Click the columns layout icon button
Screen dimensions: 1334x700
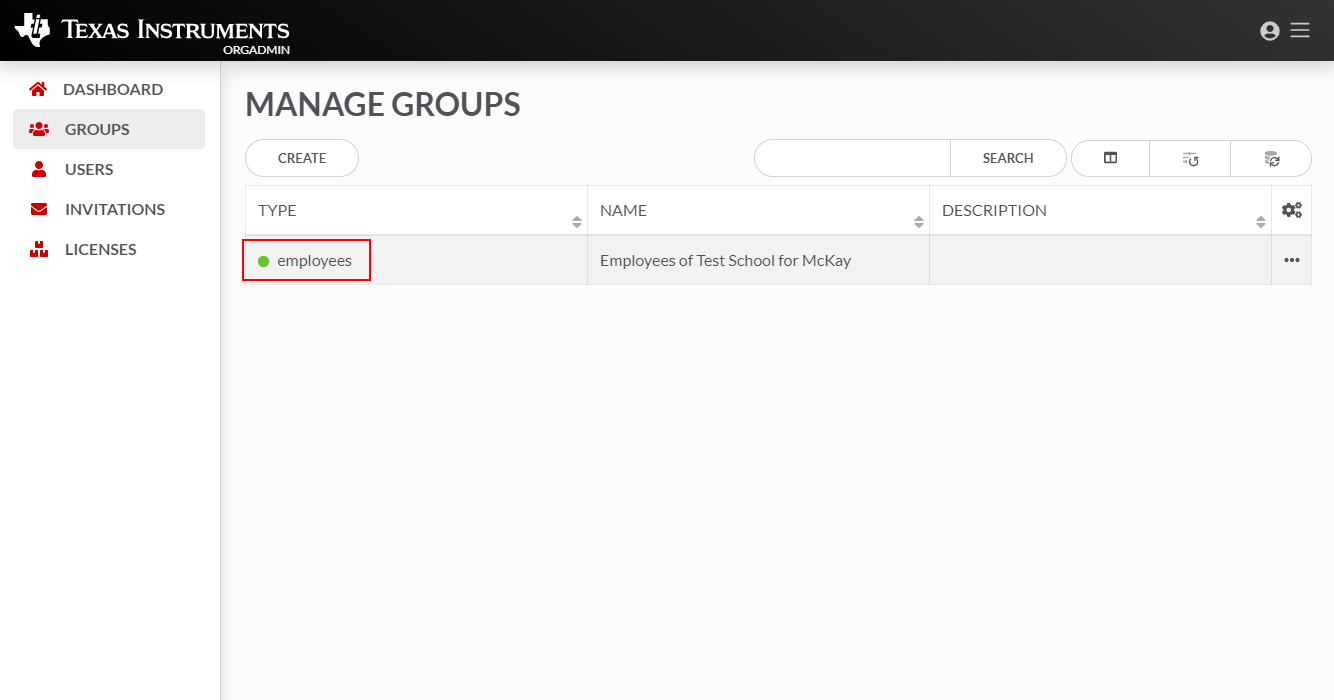1110,158
